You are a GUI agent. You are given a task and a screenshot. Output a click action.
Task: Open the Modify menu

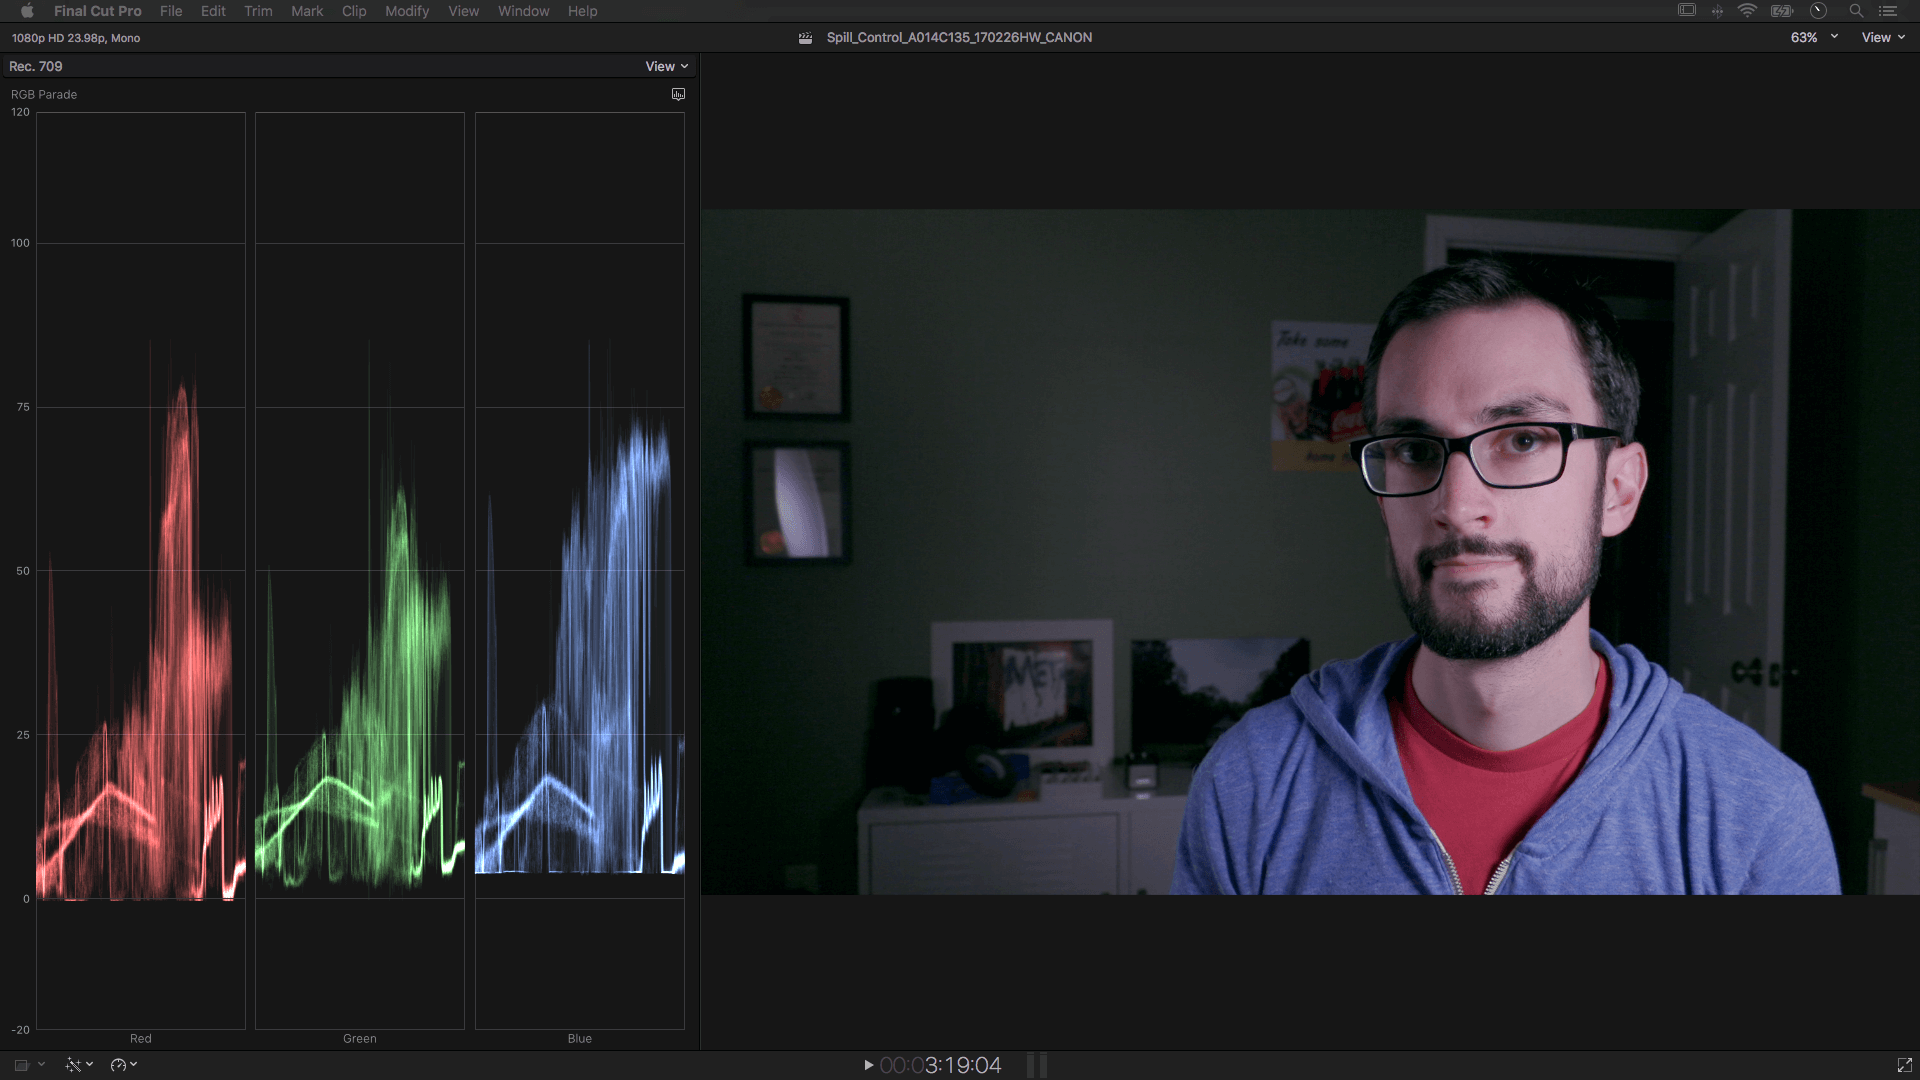(407, 11)
